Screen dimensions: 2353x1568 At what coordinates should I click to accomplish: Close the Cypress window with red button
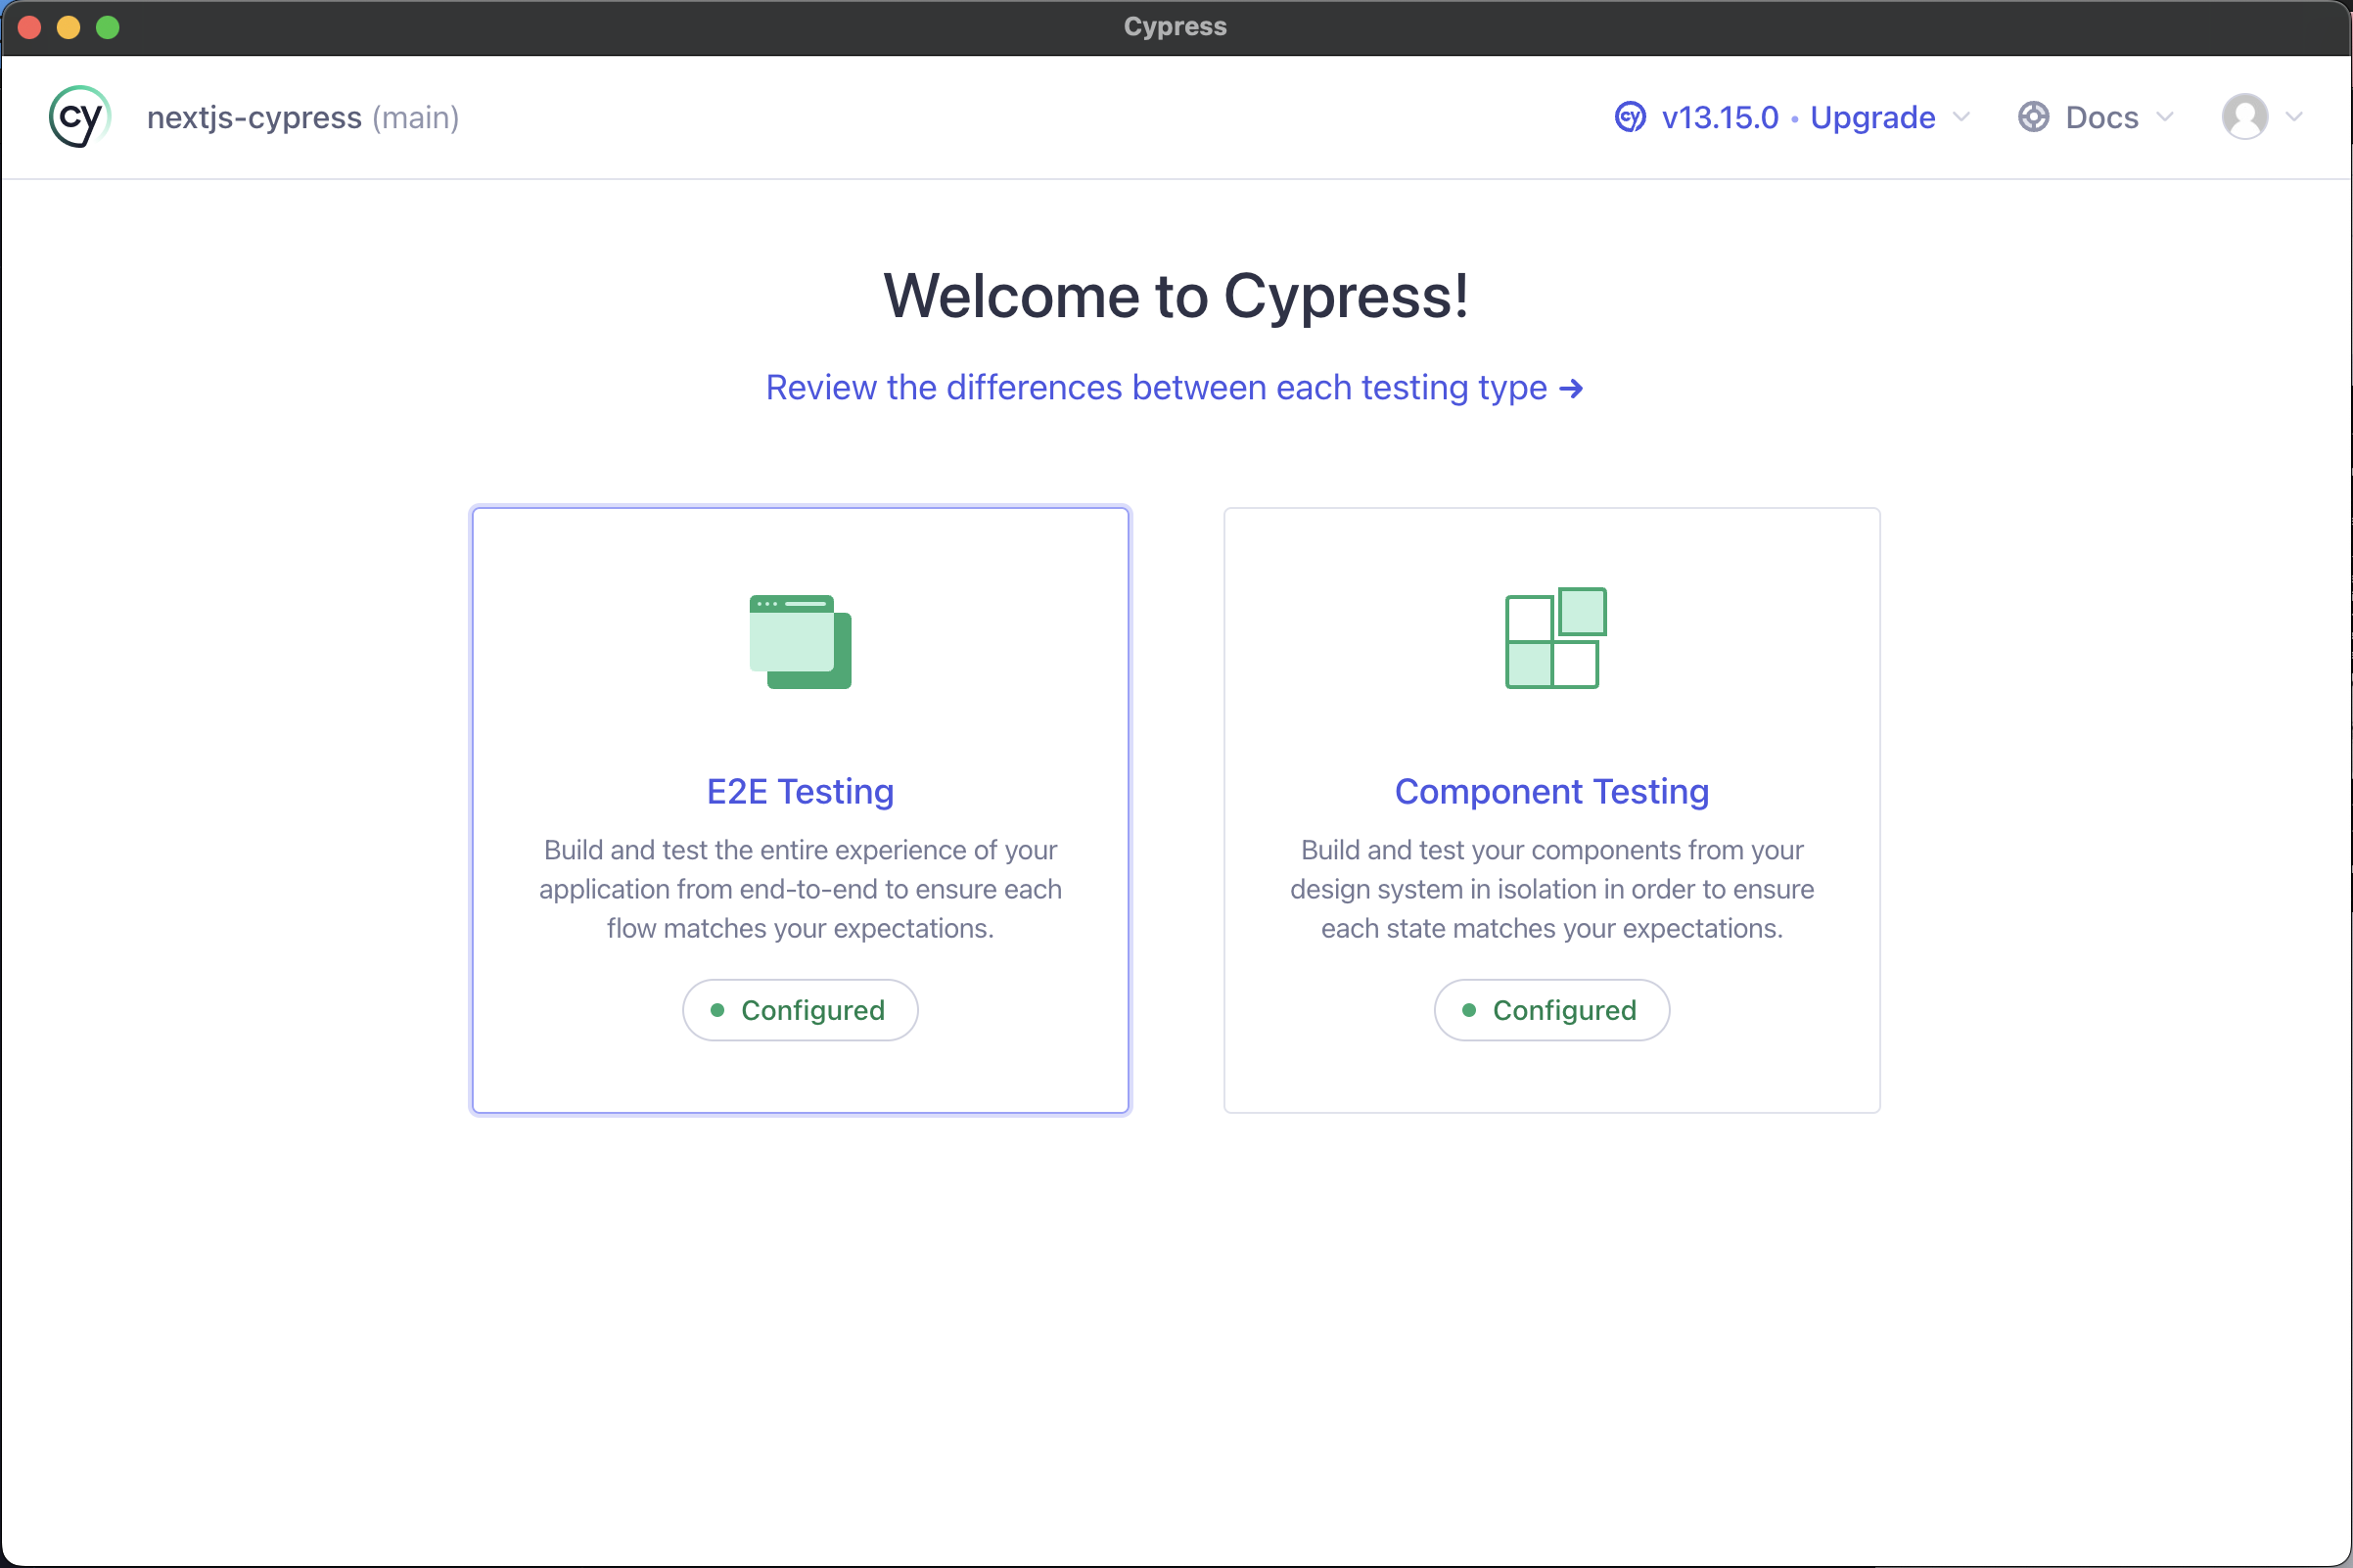[29, 27]
